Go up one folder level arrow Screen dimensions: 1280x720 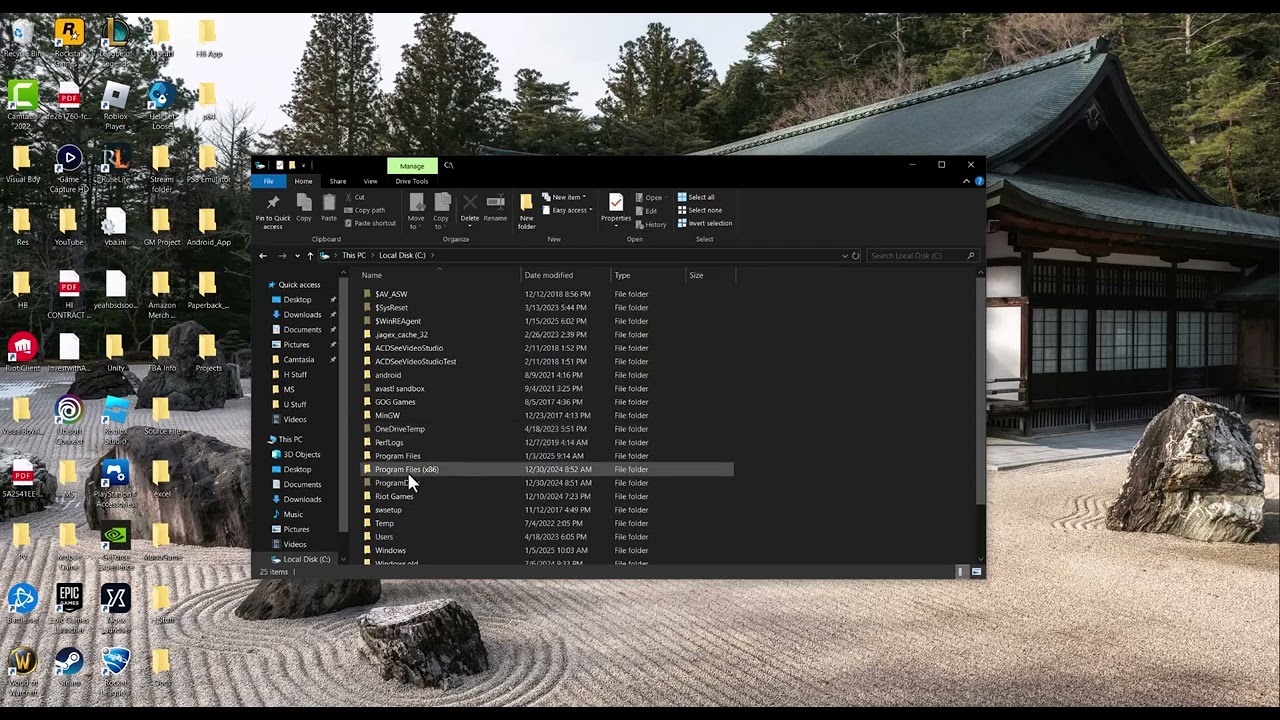(310, 256)
